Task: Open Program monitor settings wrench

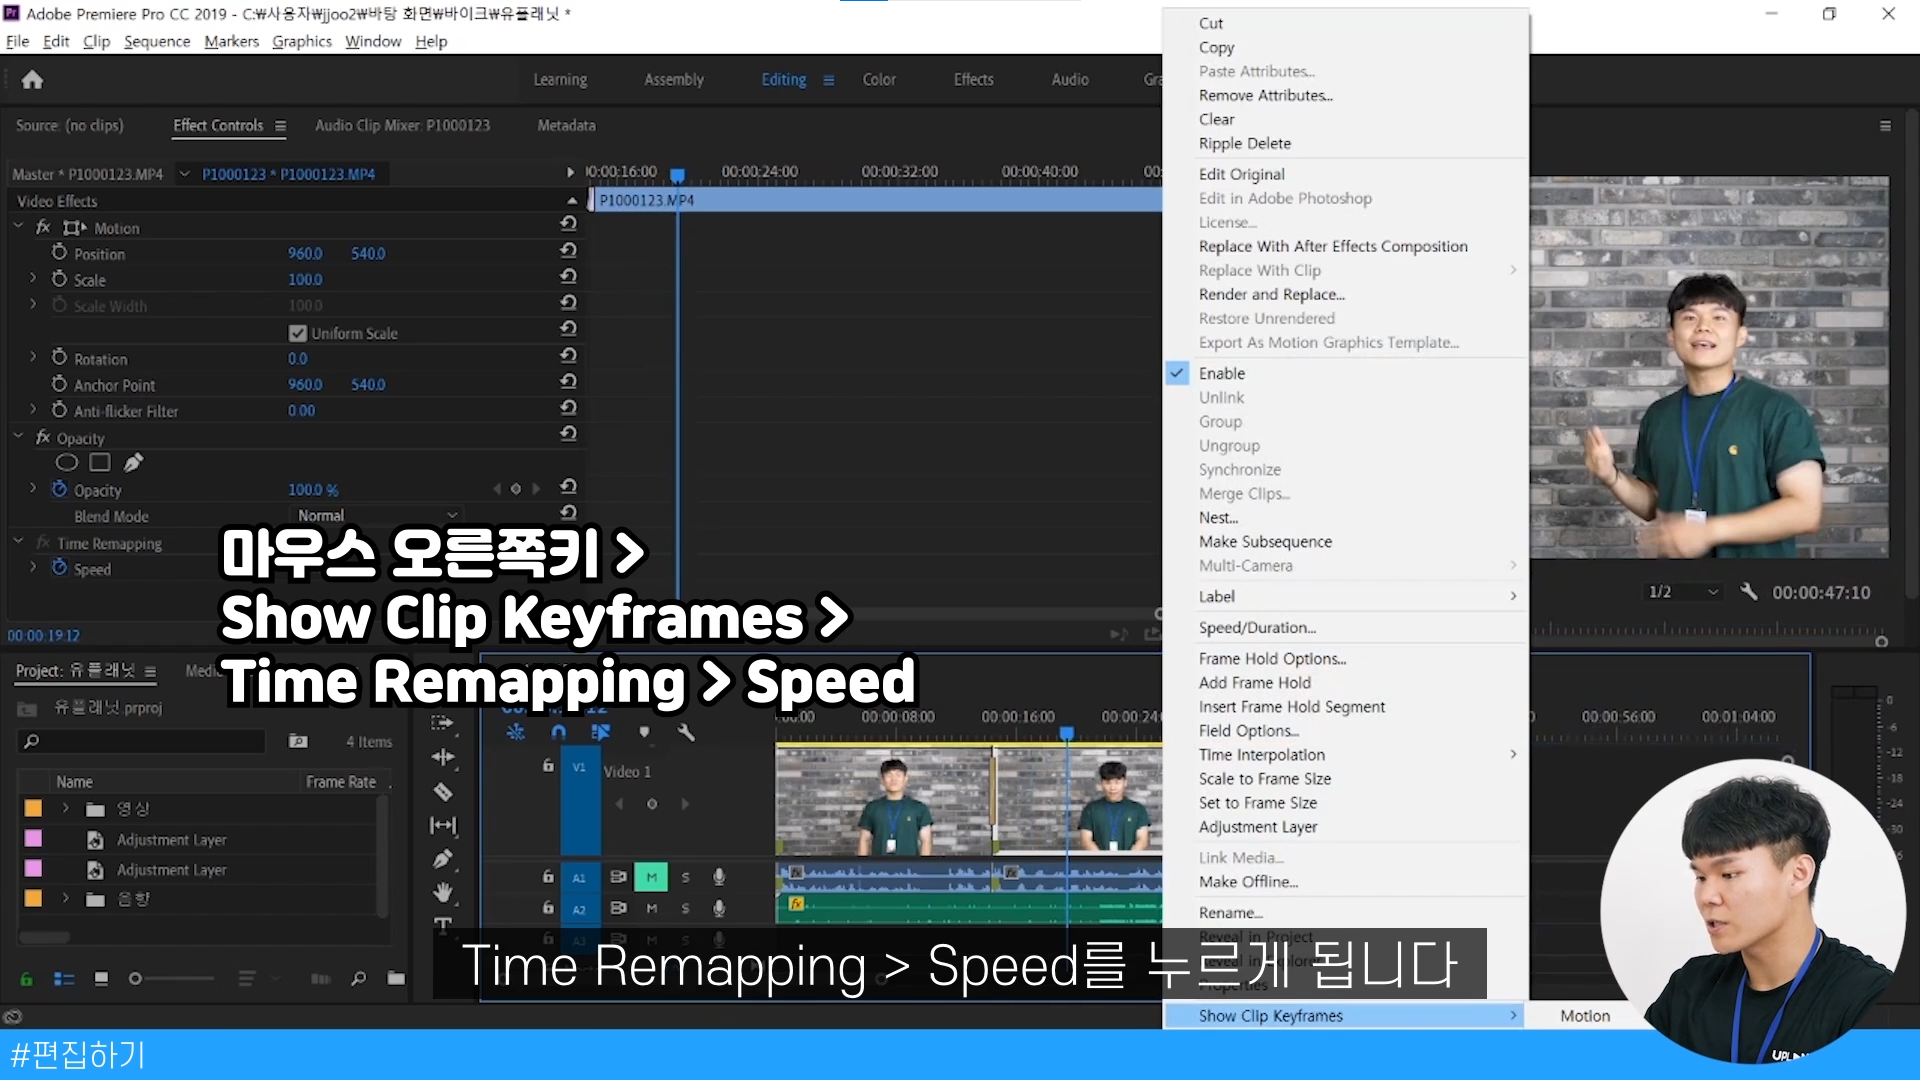Action: pos(1749,592)
